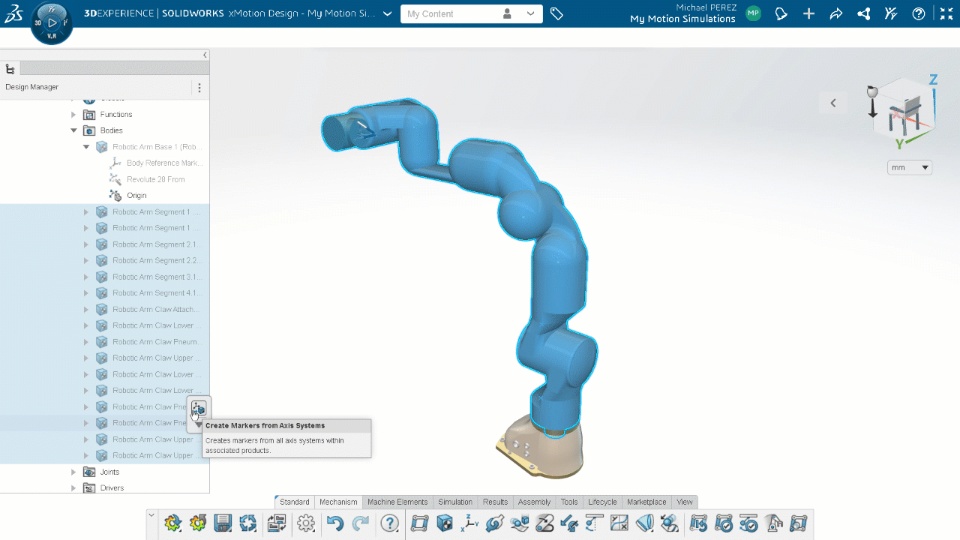Collapse the Design Manager side panel
Image resolution: width=960 pixels, height=540 pixels.
(204, 55)
